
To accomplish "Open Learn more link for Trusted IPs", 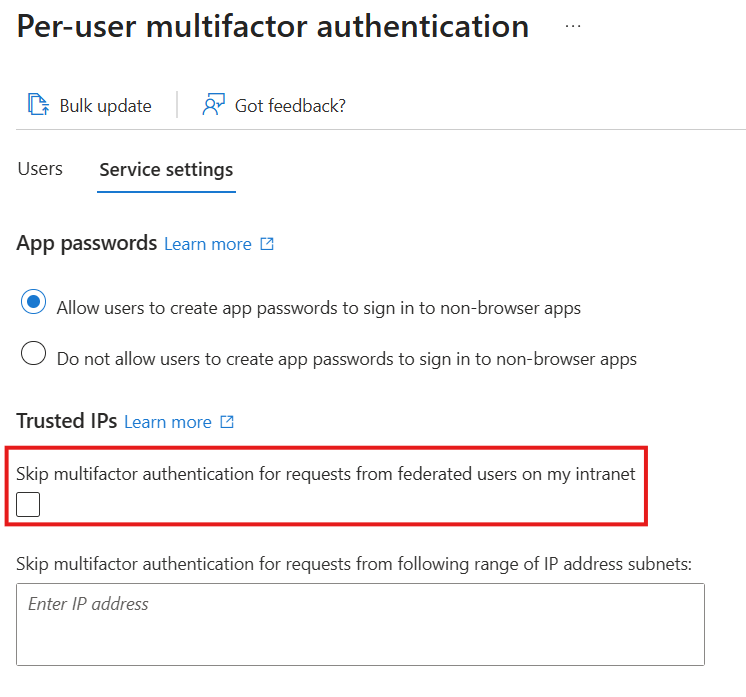I will point(168,422).
